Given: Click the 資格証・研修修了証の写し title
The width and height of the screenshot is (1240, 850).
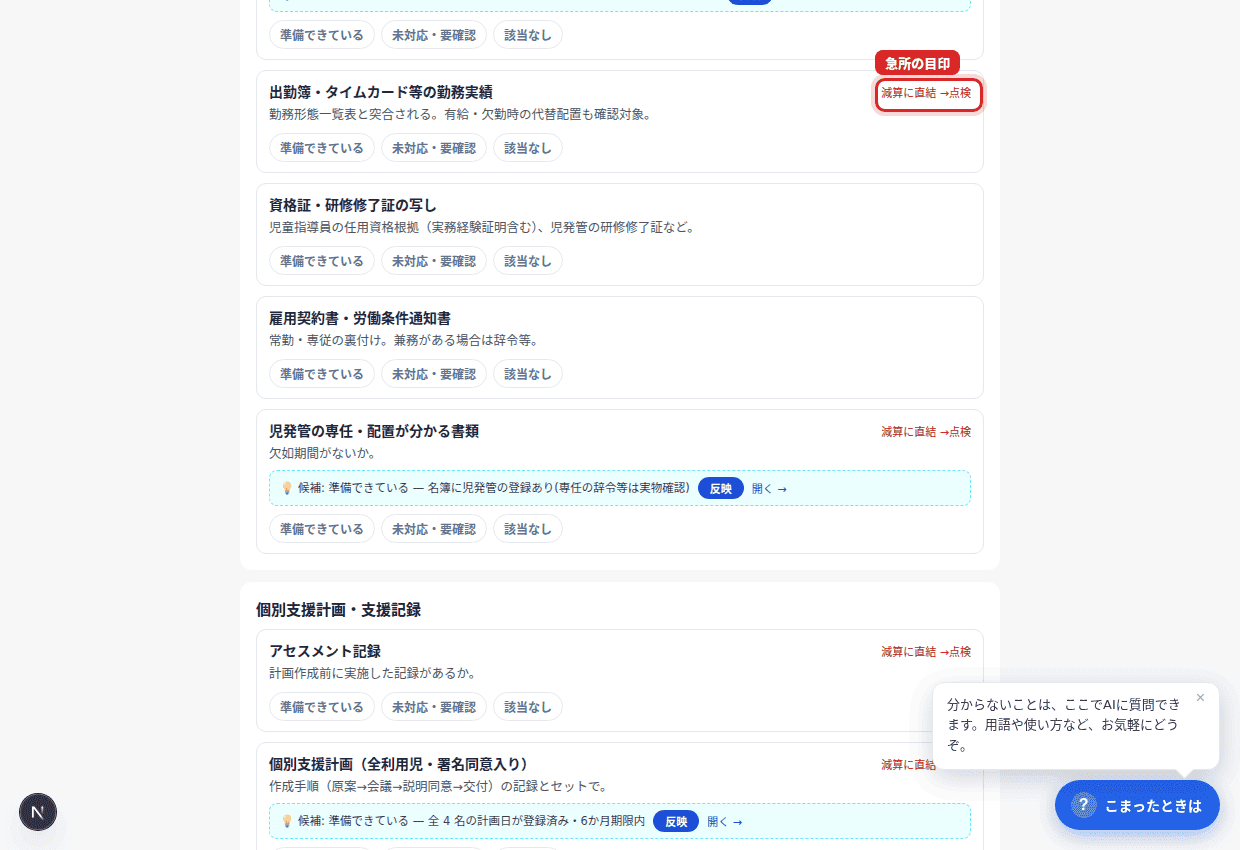Looking at the screenshot, I should pyautogui.click(x=353, y=205).
